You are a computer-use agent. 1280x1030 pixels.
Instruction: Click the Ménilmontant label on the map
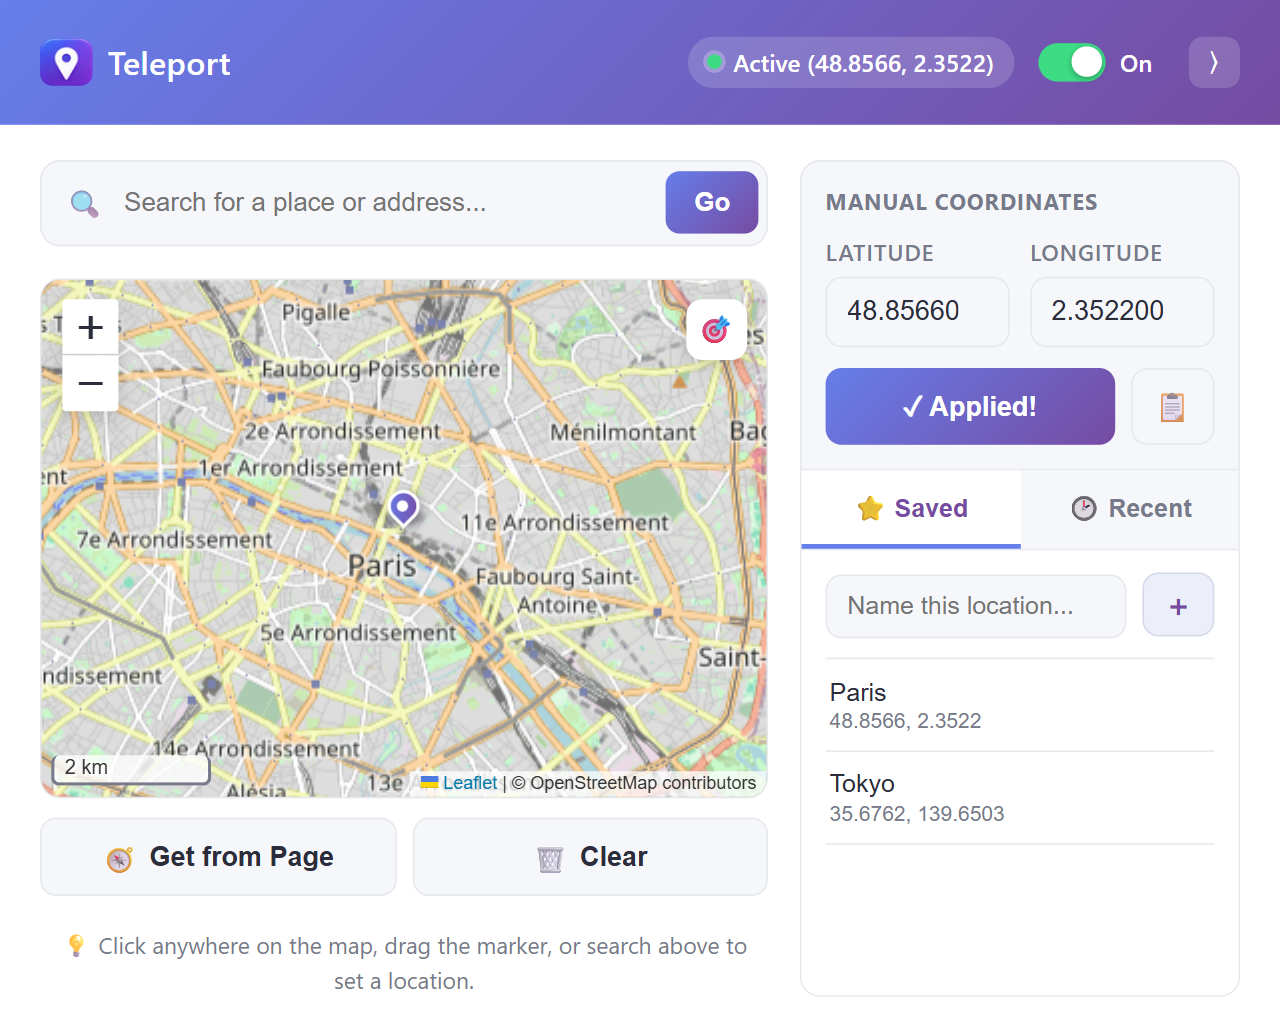point(623,432)
